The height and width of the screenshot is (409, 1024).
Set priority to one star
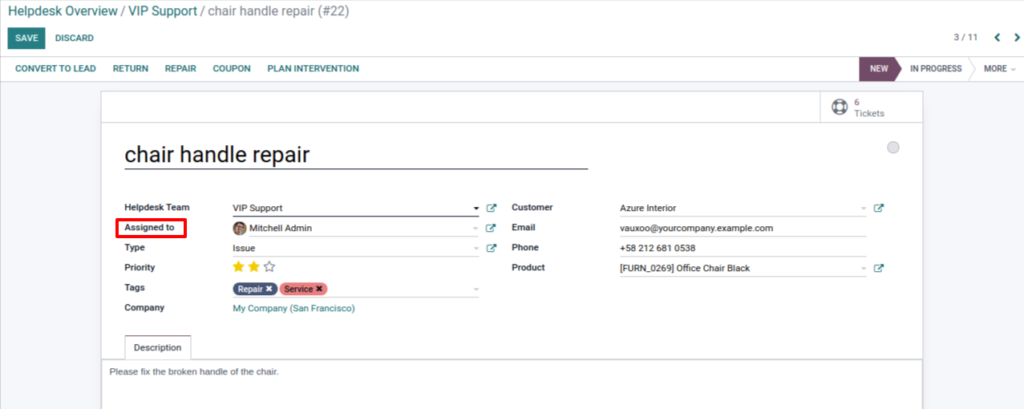click(238, 267)
